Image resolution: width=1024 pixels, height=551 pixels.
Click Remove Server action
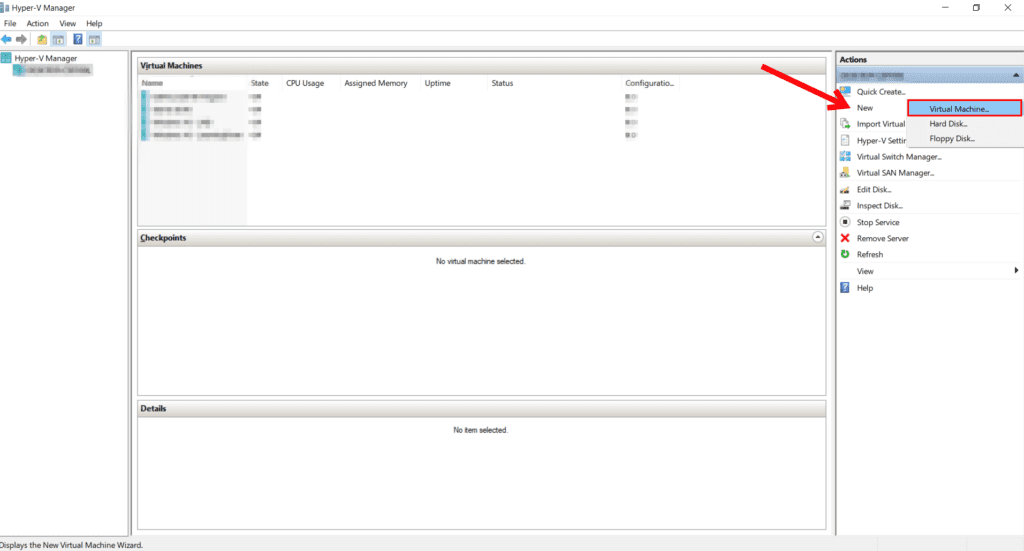tap(882, 238)
